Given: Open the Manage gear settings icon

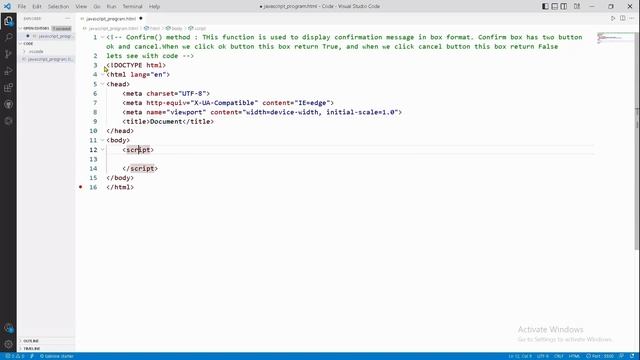Looking at the screenshot, I should point(8,344).
